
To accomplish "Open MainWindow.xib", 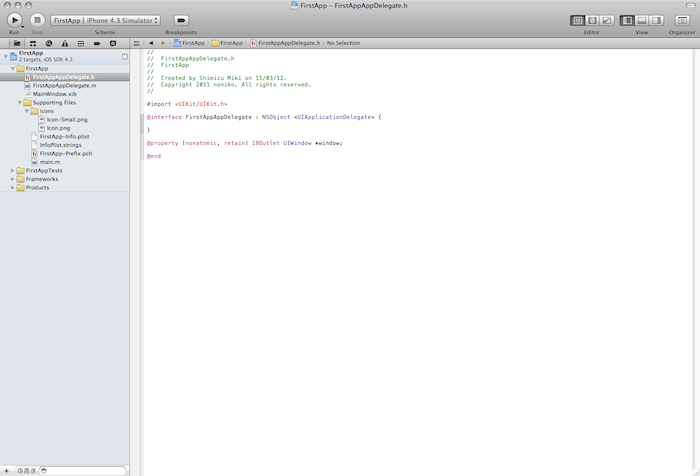I will [x=65, y=94].
